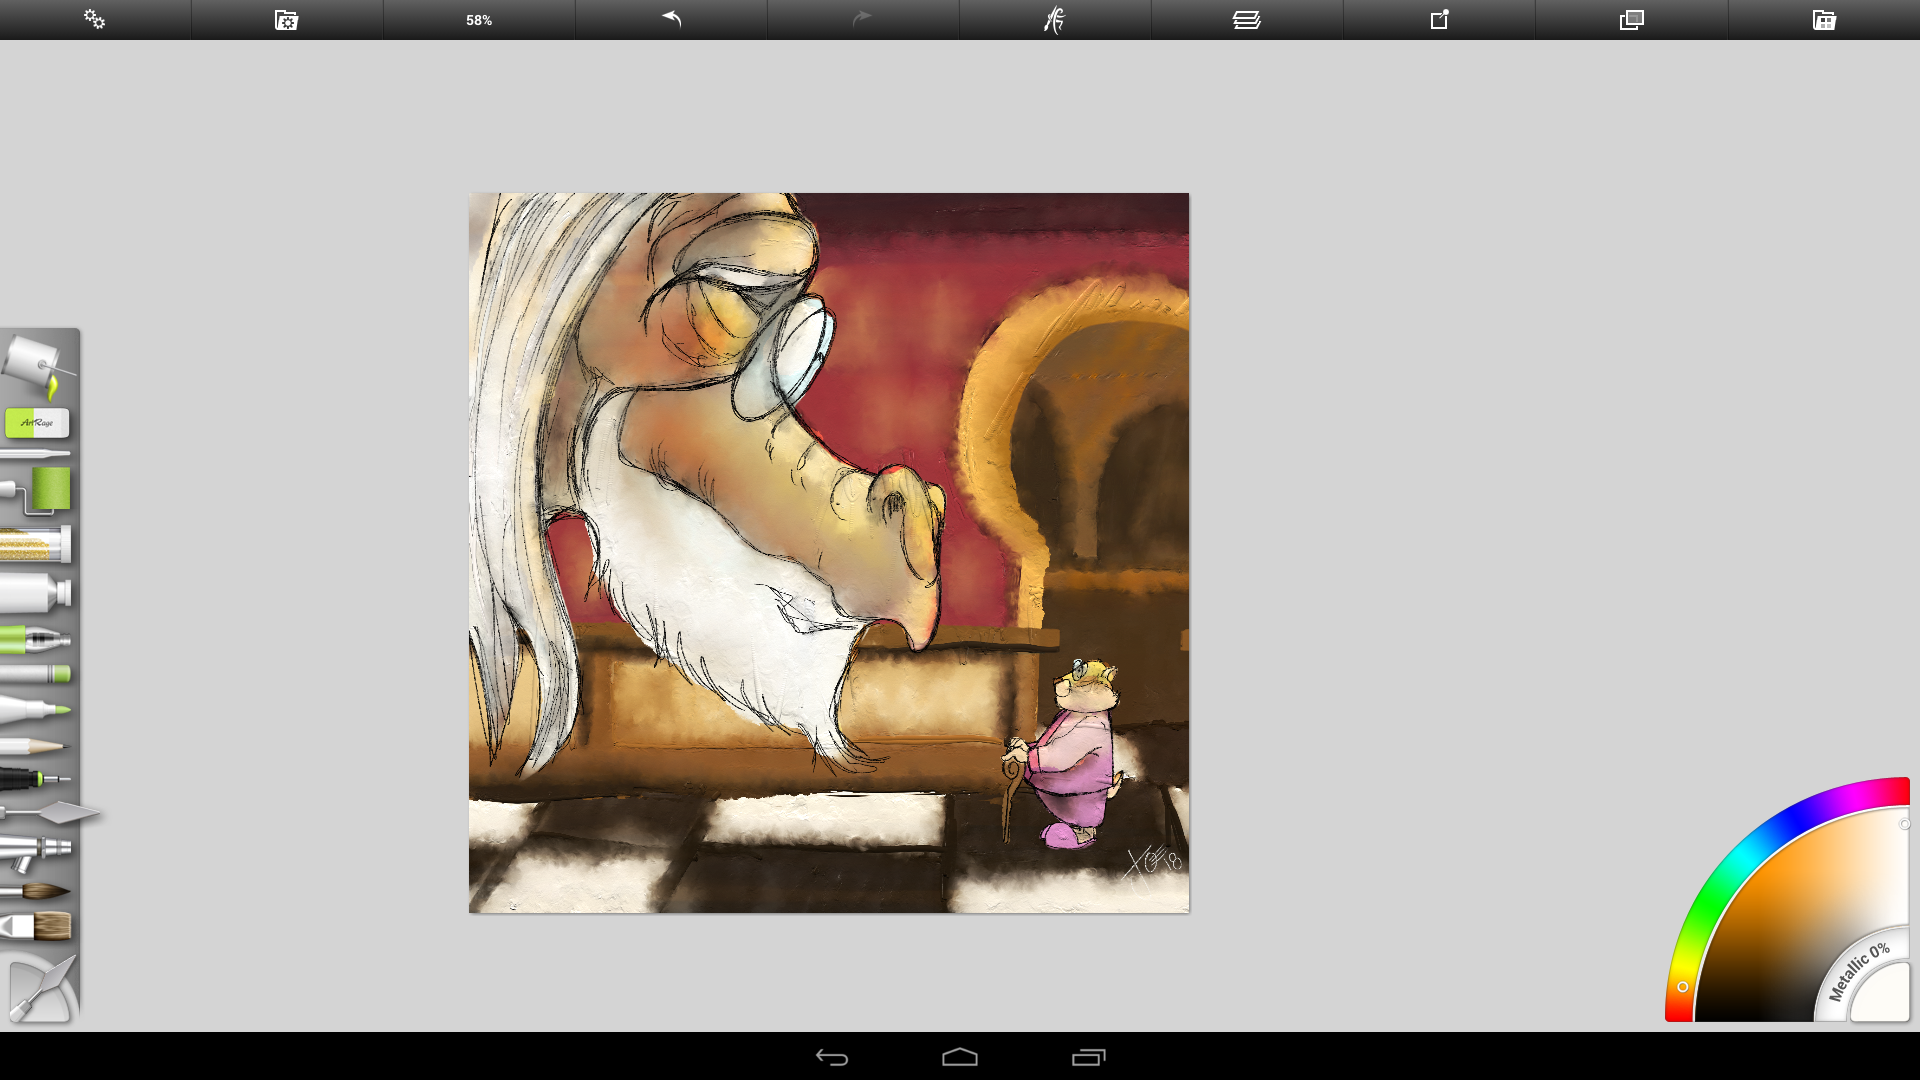Select the white Paint Tube tool
Screen dimensions: 1920x1080
pyautogui.click(x=36, y=593)
